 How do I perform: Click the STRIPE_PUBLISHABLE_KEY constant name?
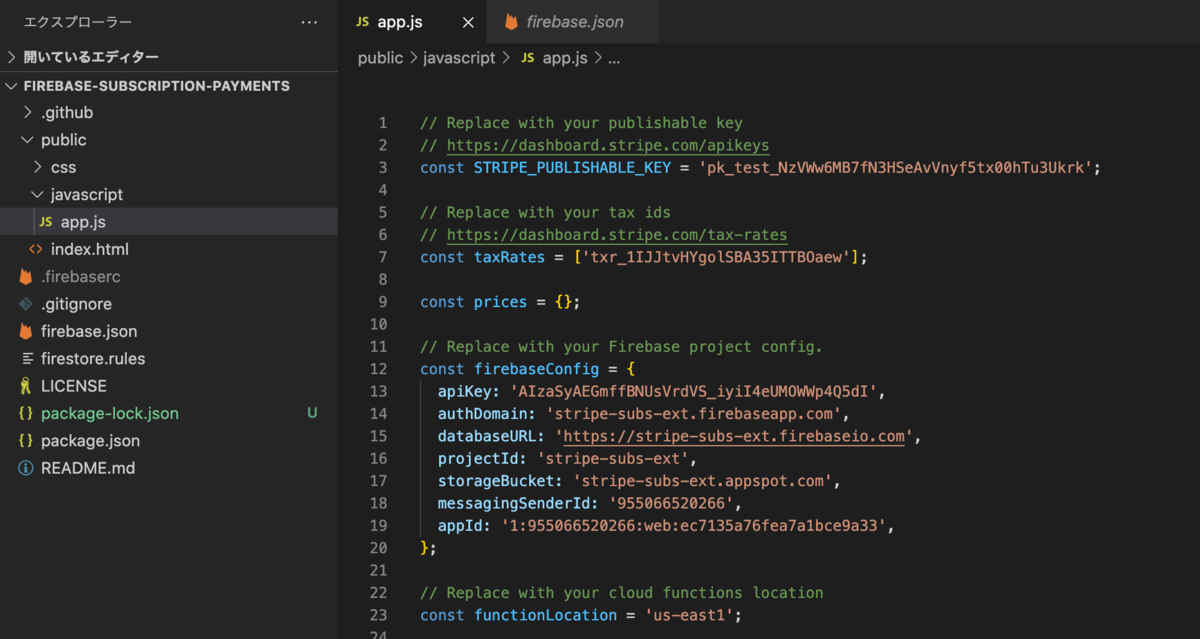point(572,168)
